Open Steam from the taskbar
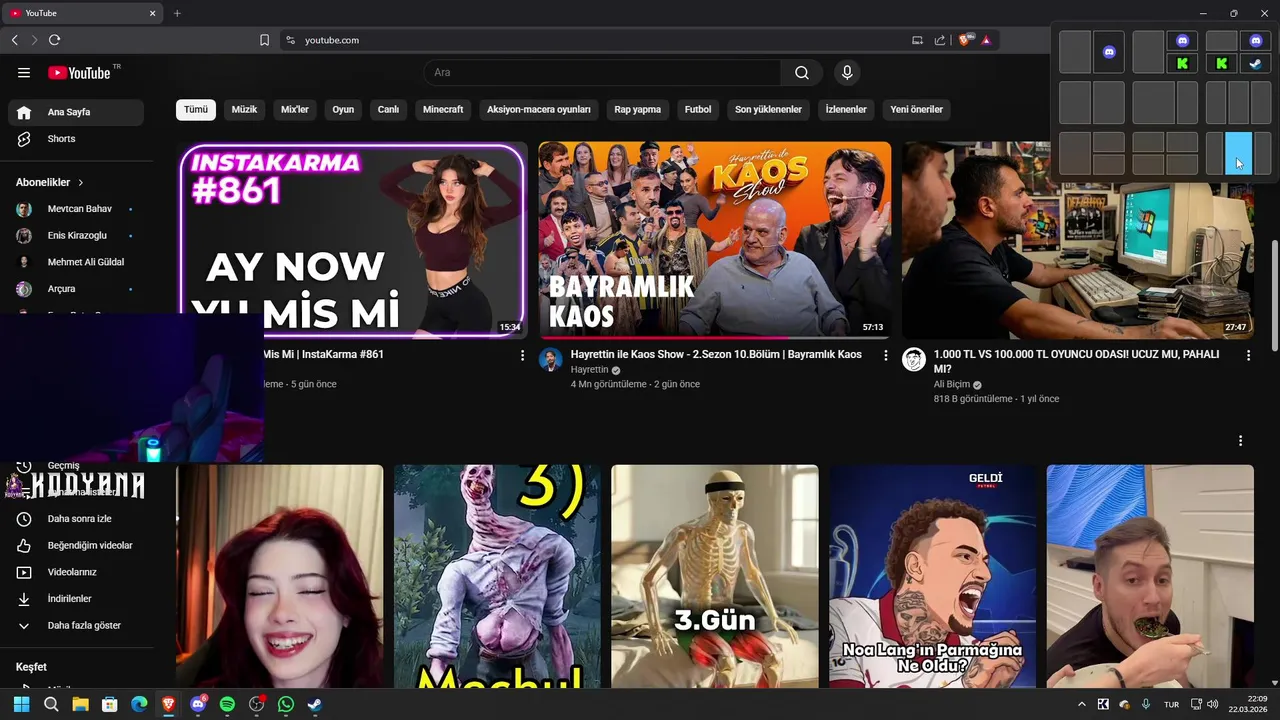1280x720 pixels. pos(314,704)
